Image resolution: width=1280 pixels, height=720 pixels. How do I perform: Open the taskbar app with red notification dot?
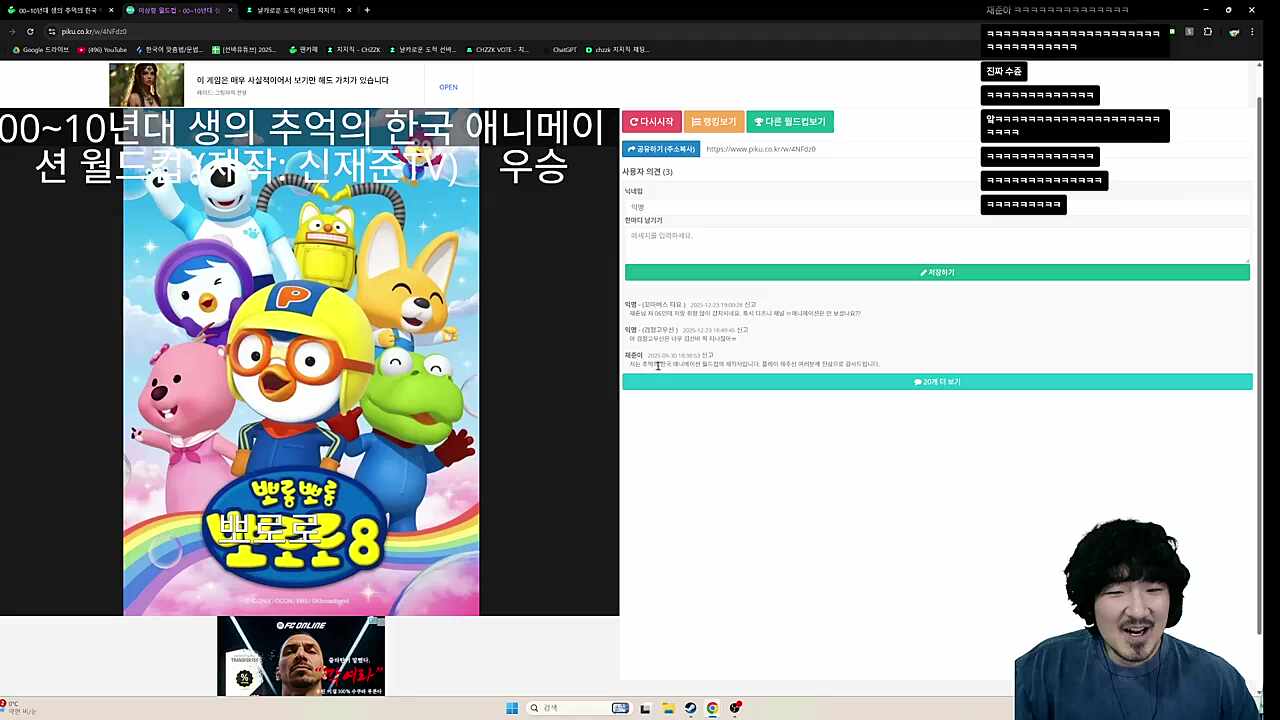pyautogui.click(x=735, y=708)
